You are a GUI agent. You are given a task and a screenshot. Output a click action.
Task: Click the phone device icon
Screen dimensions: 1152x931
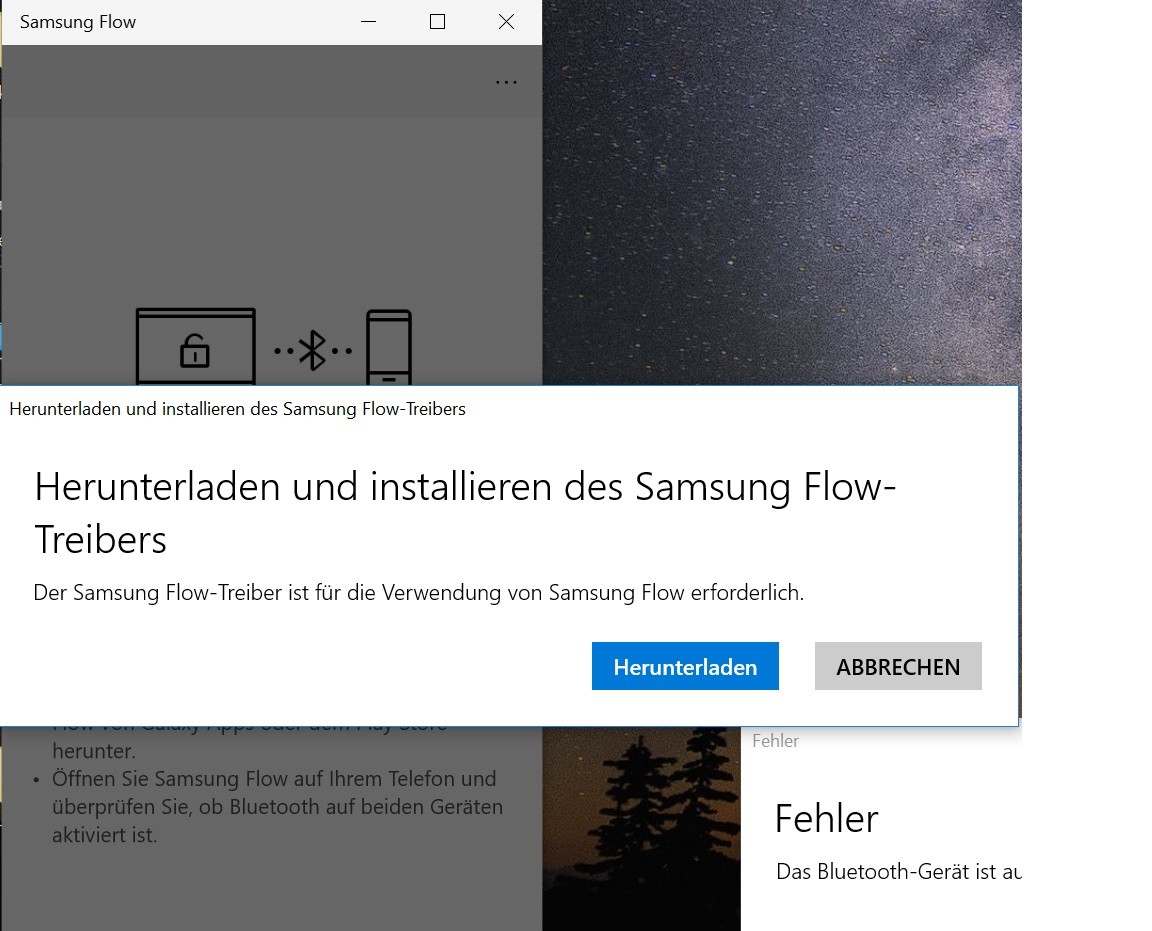click(389, 347)
